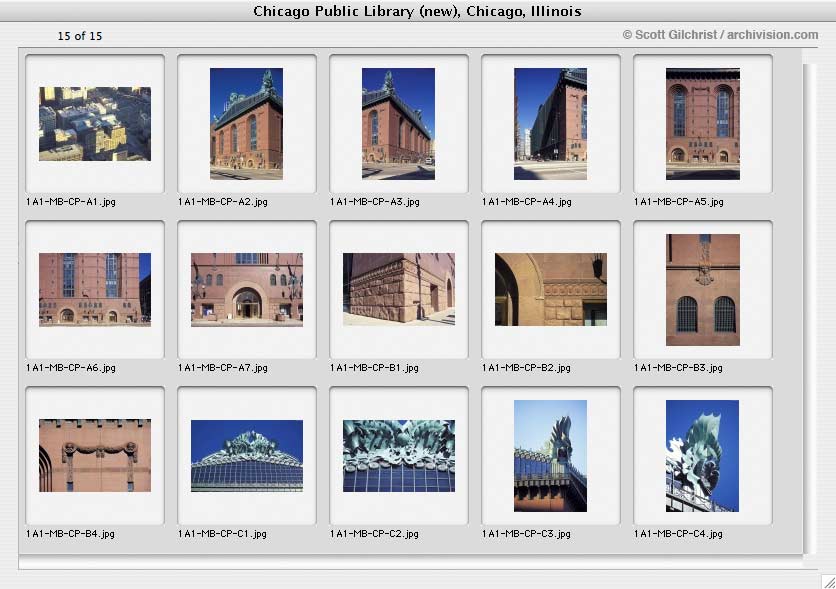Click the file name 1A1-MB-CP-A3.jpg
Screen dimensions: 836x589
[x=374, y=202]
